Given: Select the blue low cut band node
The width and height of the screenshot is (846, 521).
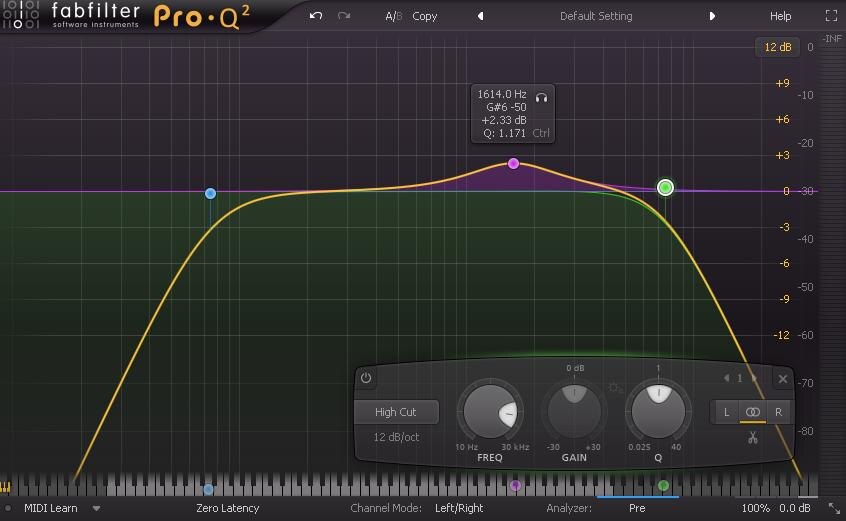Looking at the screenshot, I should tap(210, 193).
